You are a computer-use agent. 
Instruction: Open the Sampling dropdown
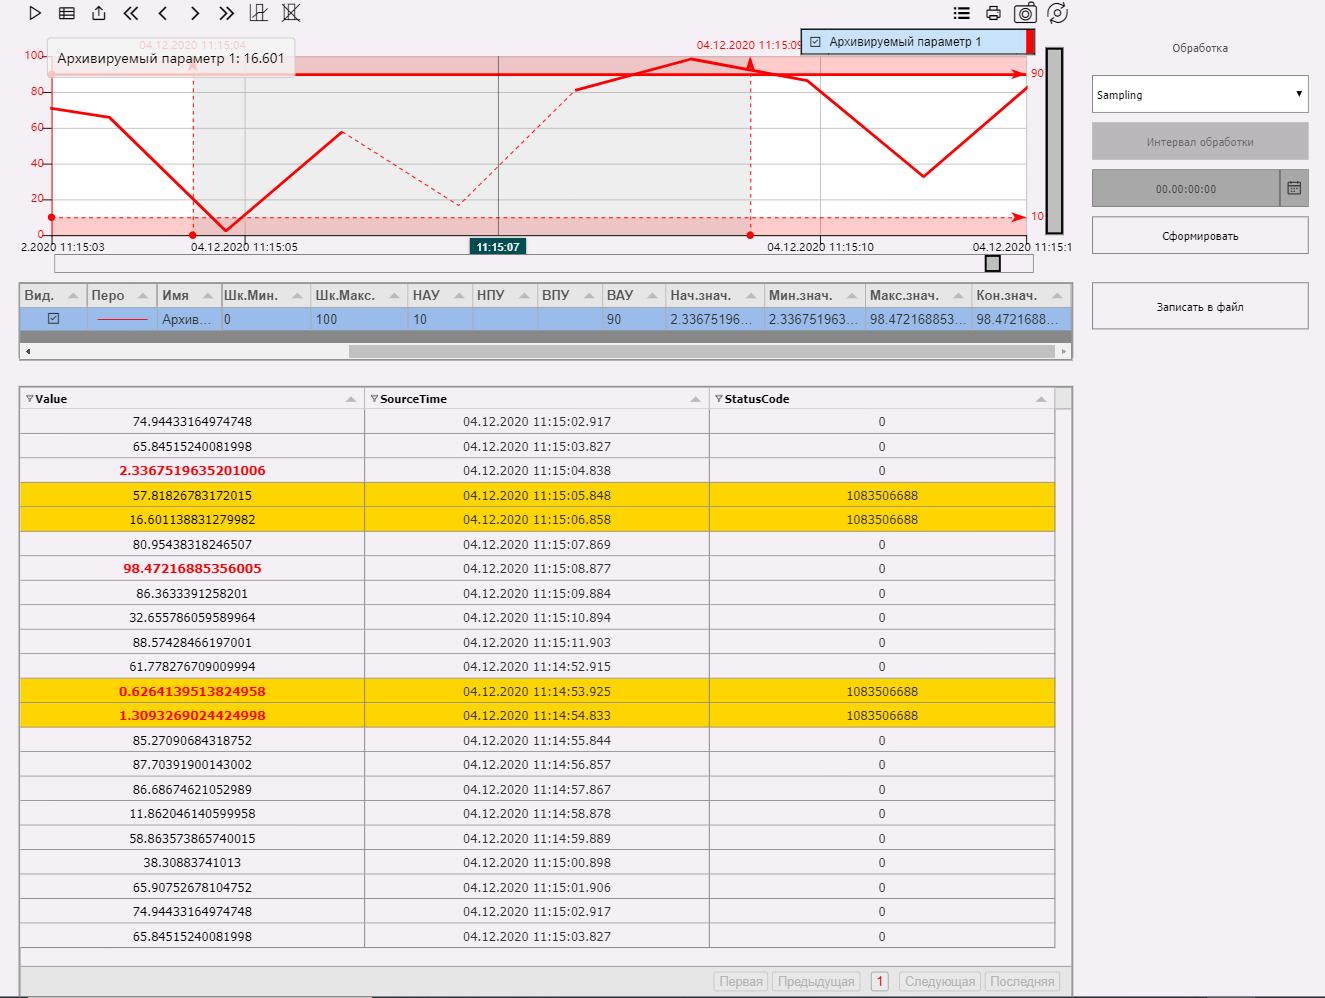[1199, 95]
